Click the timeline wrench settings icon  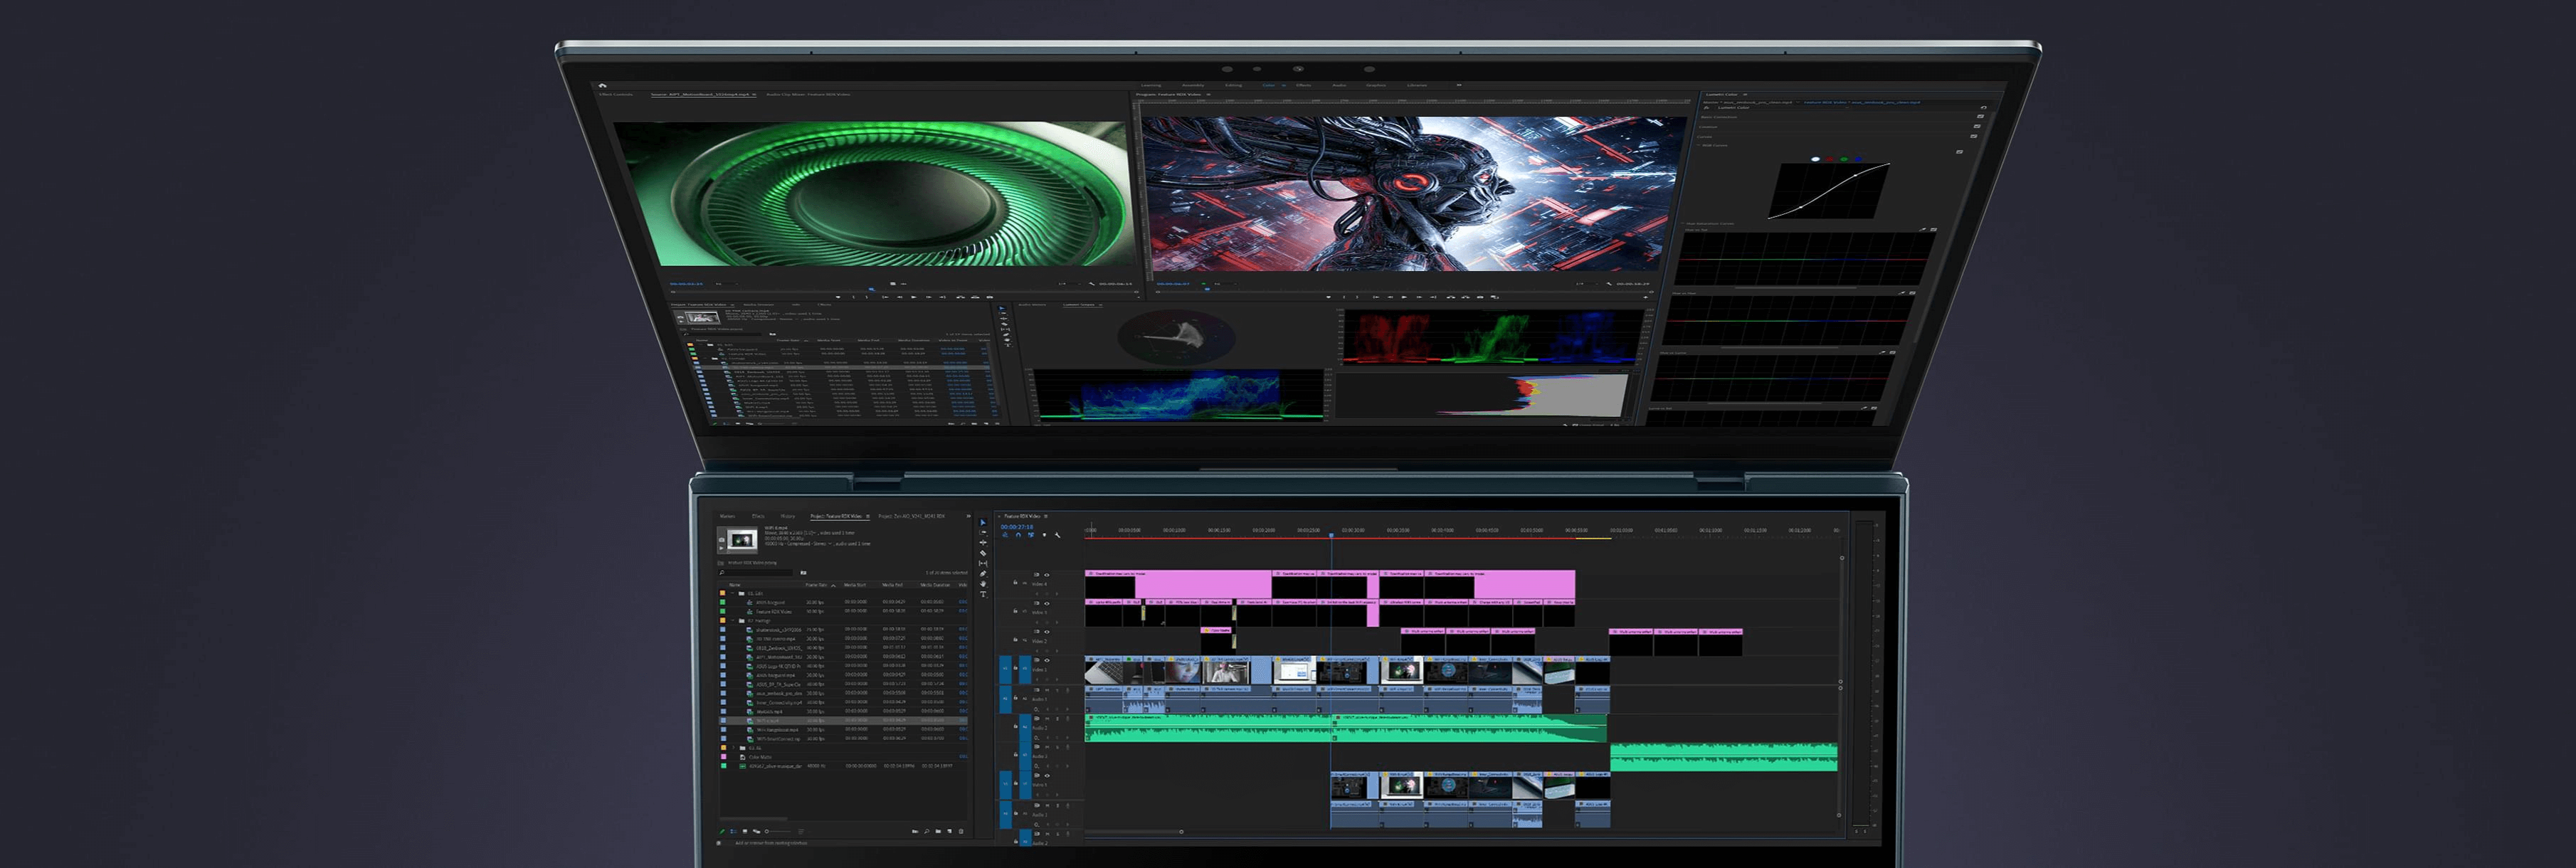click(1058, 536)
